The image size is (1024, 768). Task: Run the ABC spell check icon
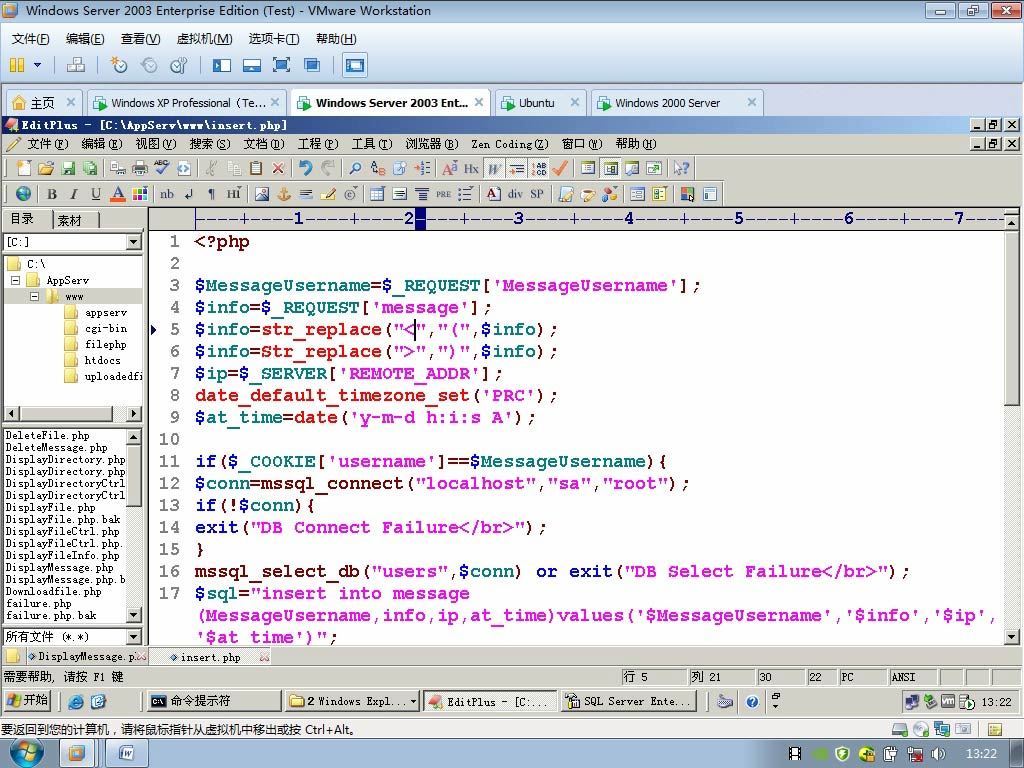(161, 168)
